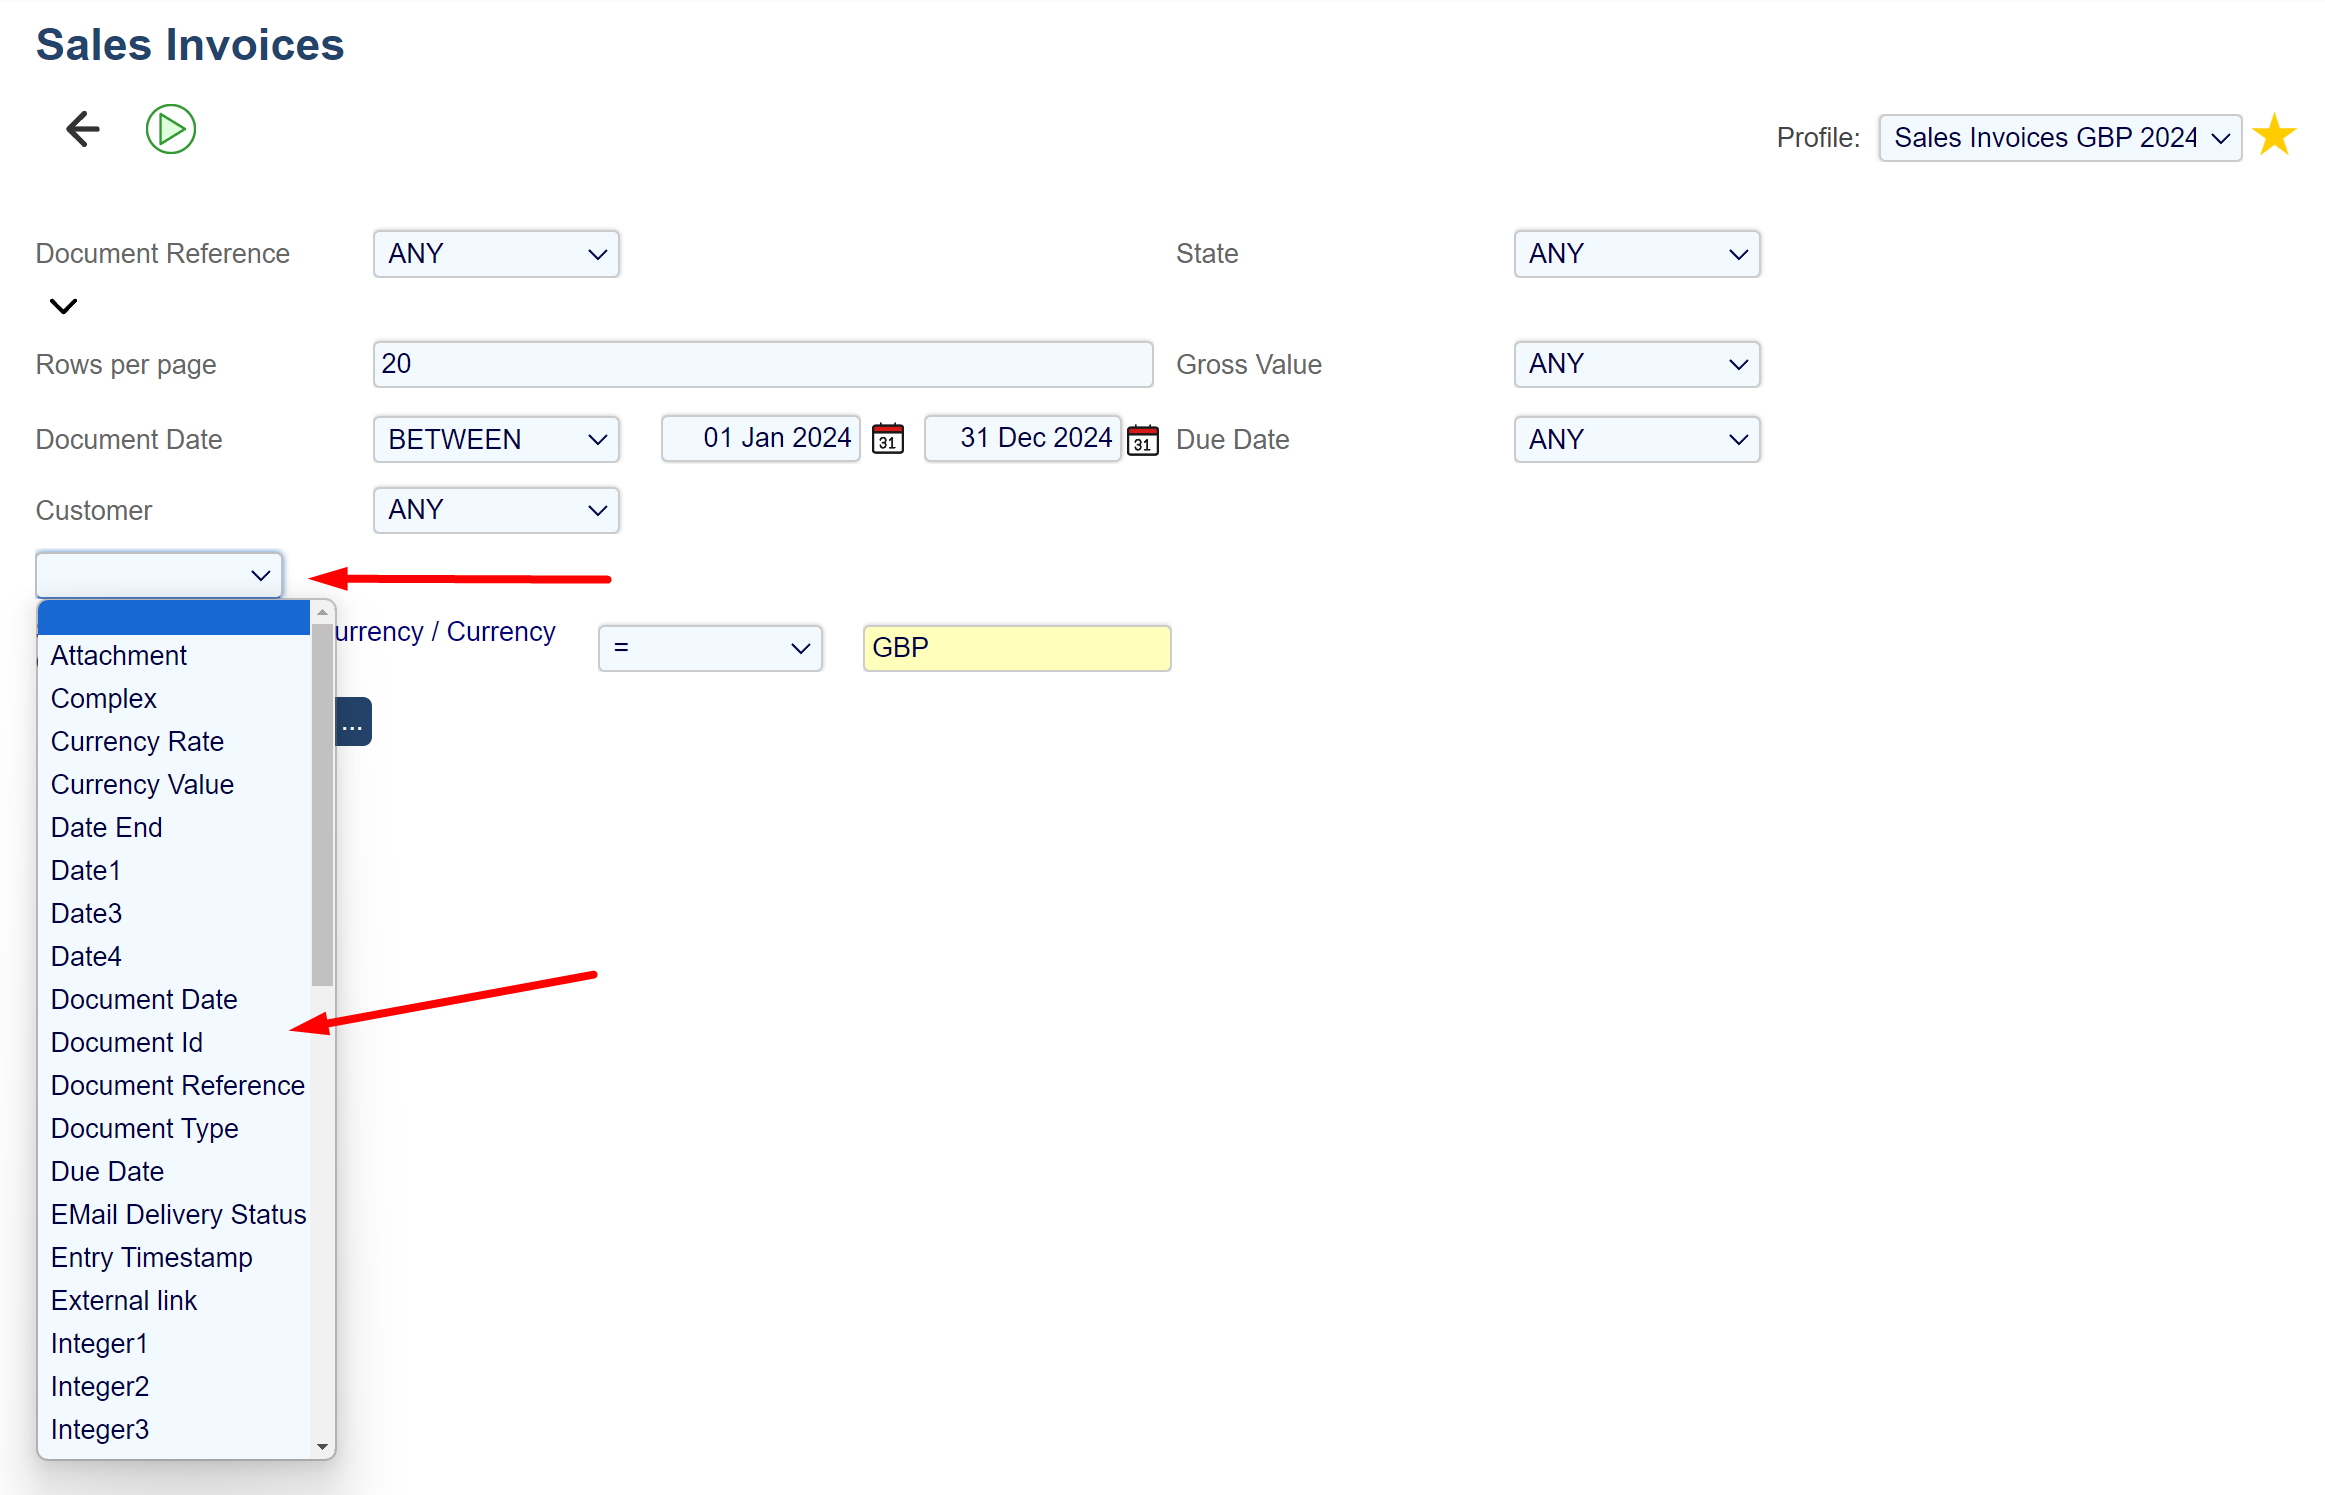The image size is (2325, 1495).
Task: Collapse the chevron below Document Reference
Action: click(x=63, y=306)
